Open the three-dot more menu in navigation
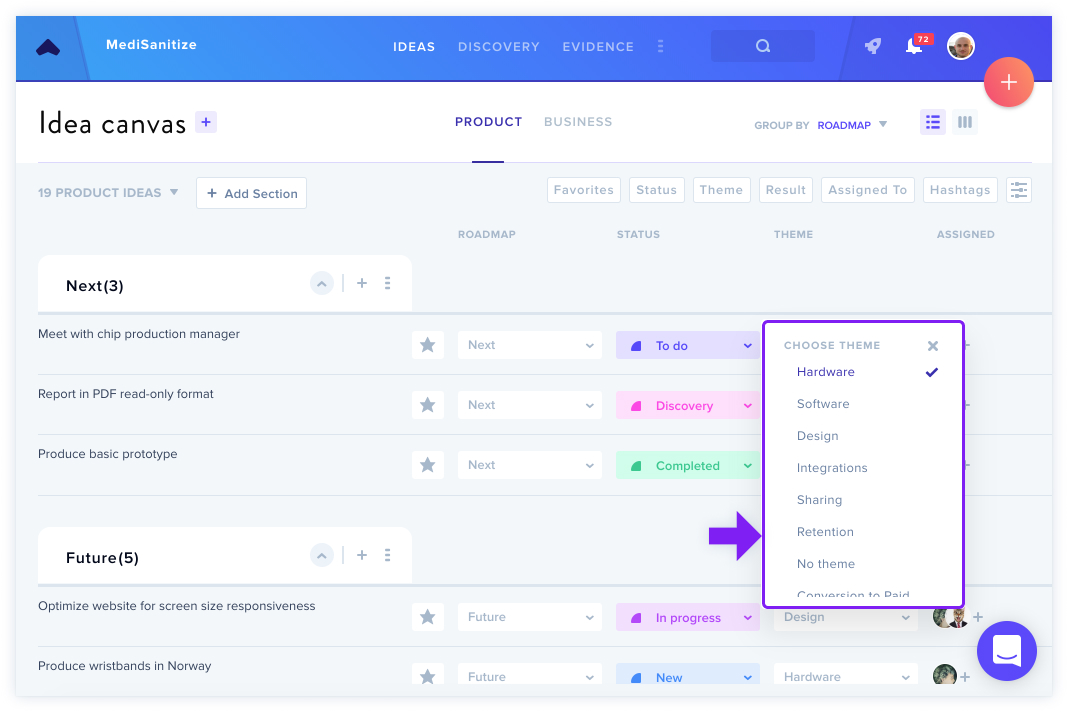The width and height of the screenshot is (1068, 712). pyautogui.click(x=660, y=46)
